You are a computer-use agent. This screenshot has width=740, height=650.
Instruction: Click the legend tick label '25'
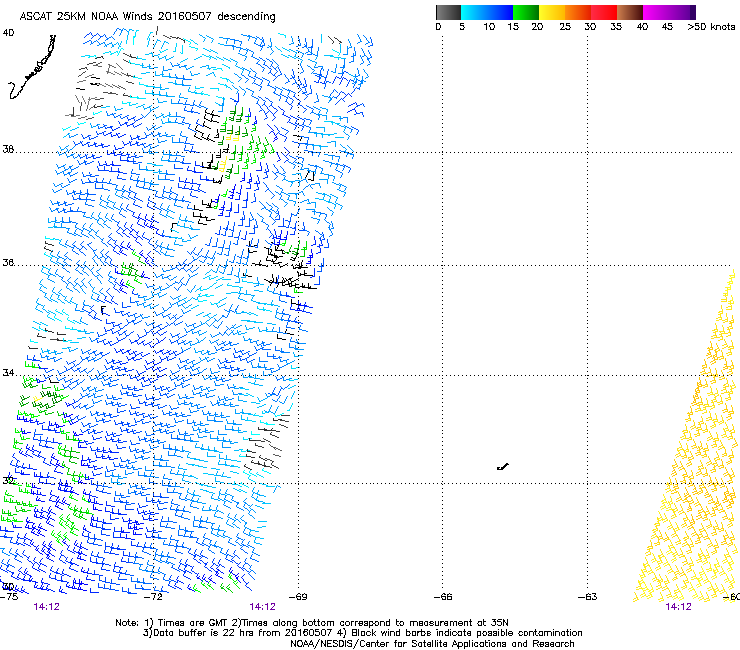coord(565,27)
